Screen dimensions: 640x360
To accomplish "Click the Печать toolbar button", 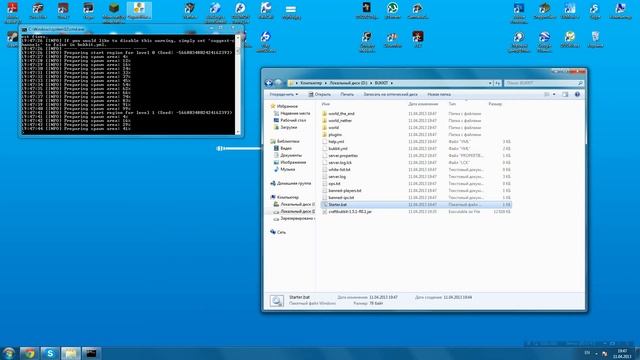I will pos(347,94).
